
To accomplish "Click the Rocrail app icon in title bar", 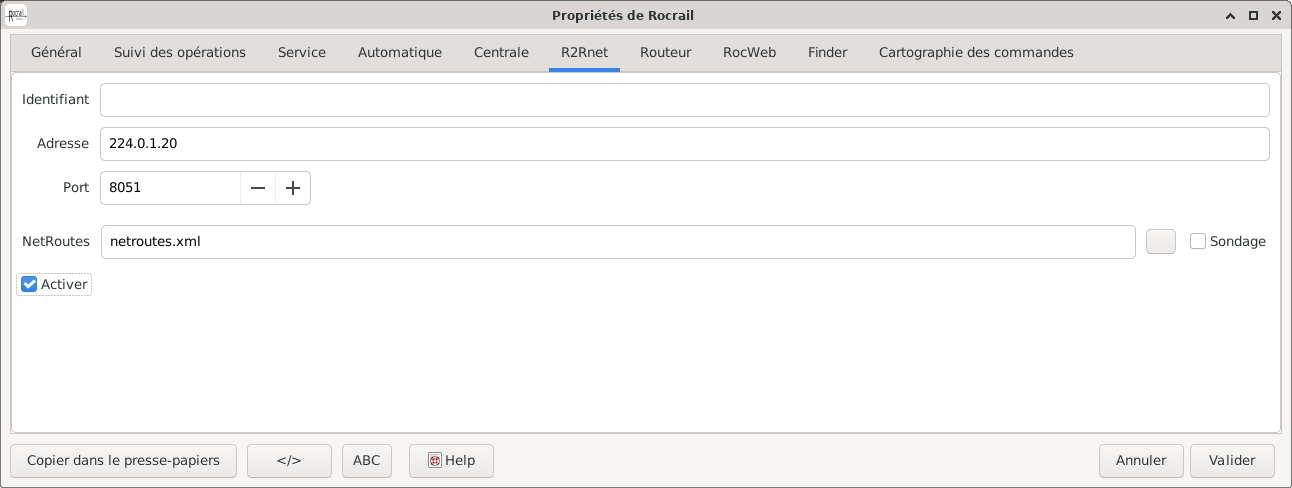I will click(x=16, y=15).
